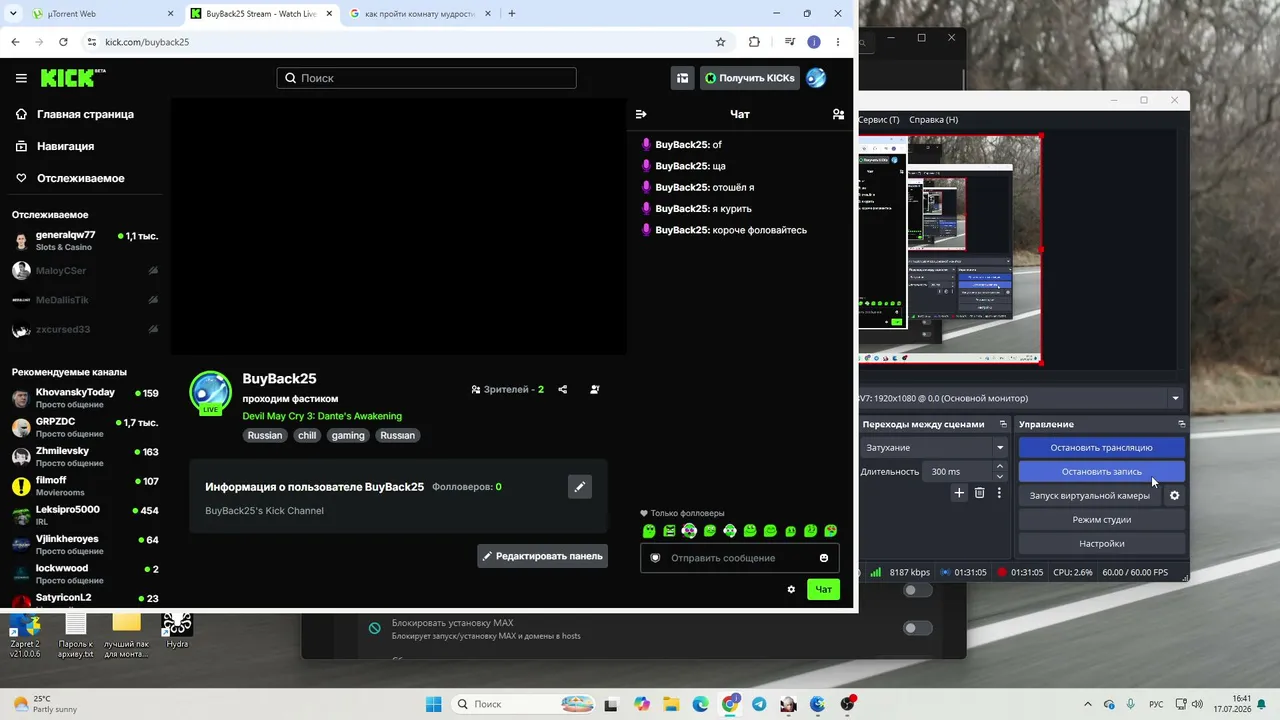Click the OBS preview thumbnail
This screenshot has height=720, width=1280.
click(950, 250)
